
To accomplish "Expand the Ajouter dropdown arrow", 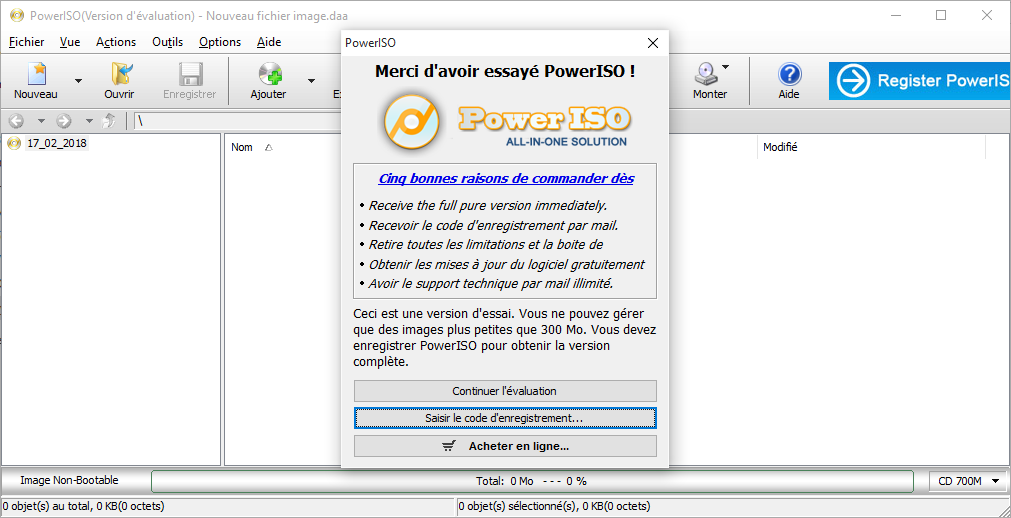I will click(311, 81).
